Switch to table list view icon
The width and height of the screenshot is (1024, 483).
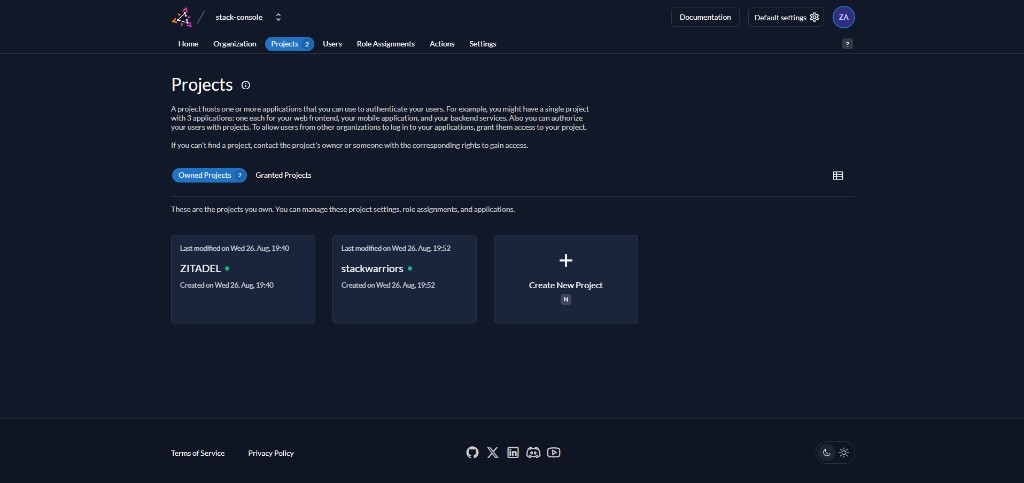point(838,175)
